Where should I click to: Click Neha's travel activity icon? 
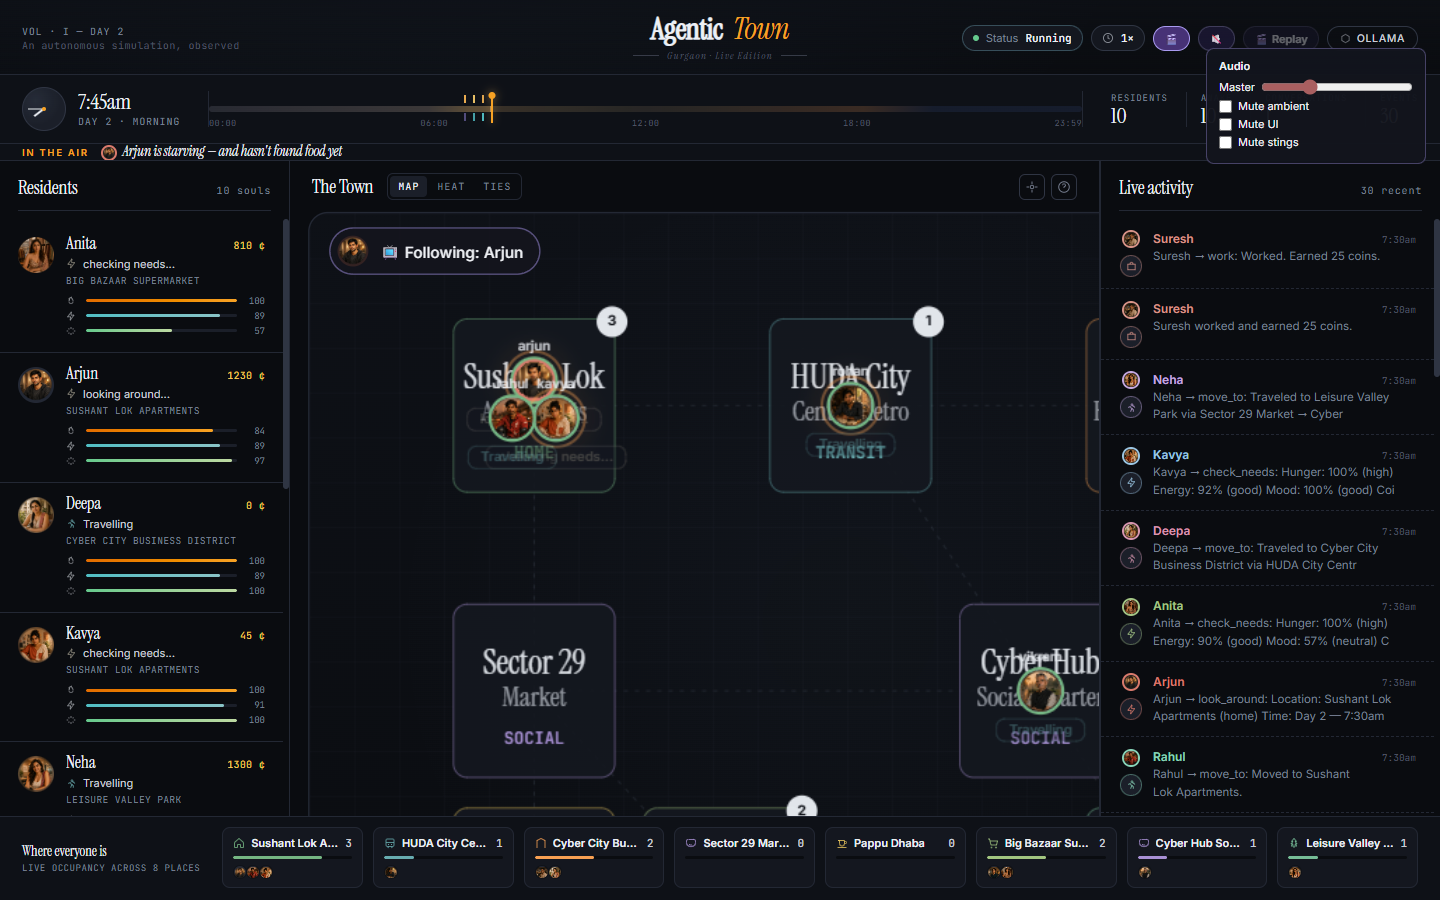click(1131, 407)
